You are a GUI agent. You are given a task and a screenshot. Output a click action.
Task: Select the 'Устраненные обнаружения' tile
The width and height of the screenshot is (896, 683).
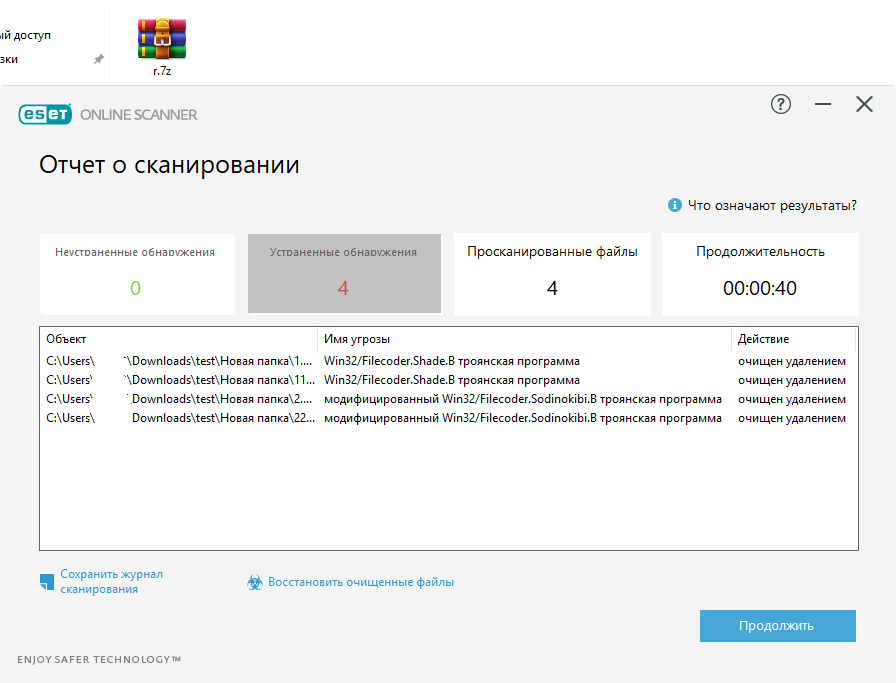click(x=344, y=273)
